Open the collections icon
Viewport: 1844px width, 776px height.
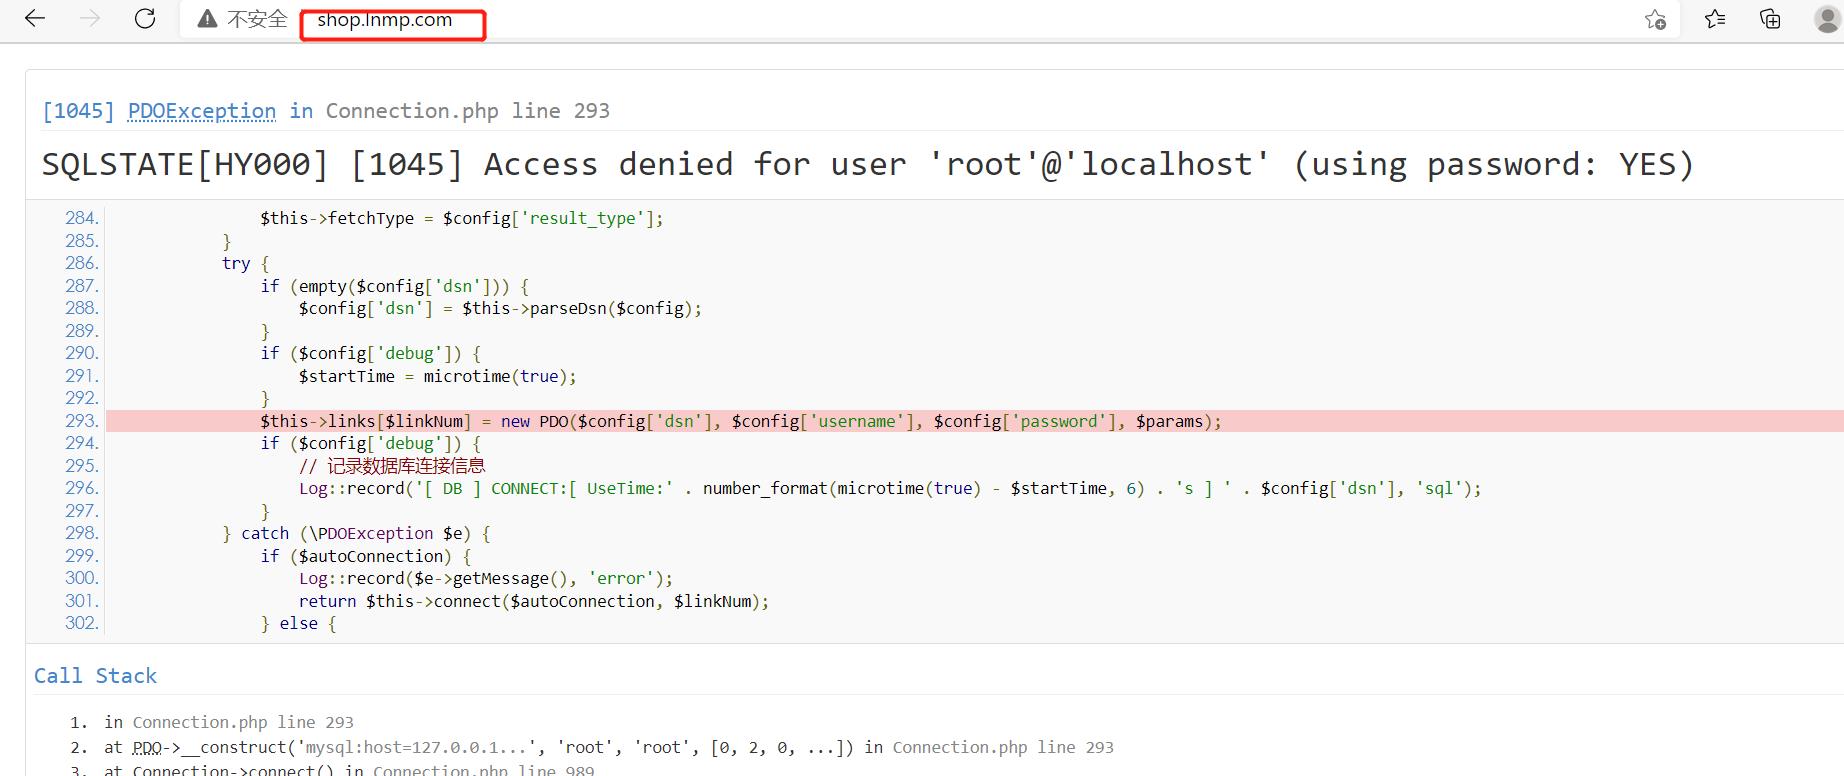coord(1770,19)
